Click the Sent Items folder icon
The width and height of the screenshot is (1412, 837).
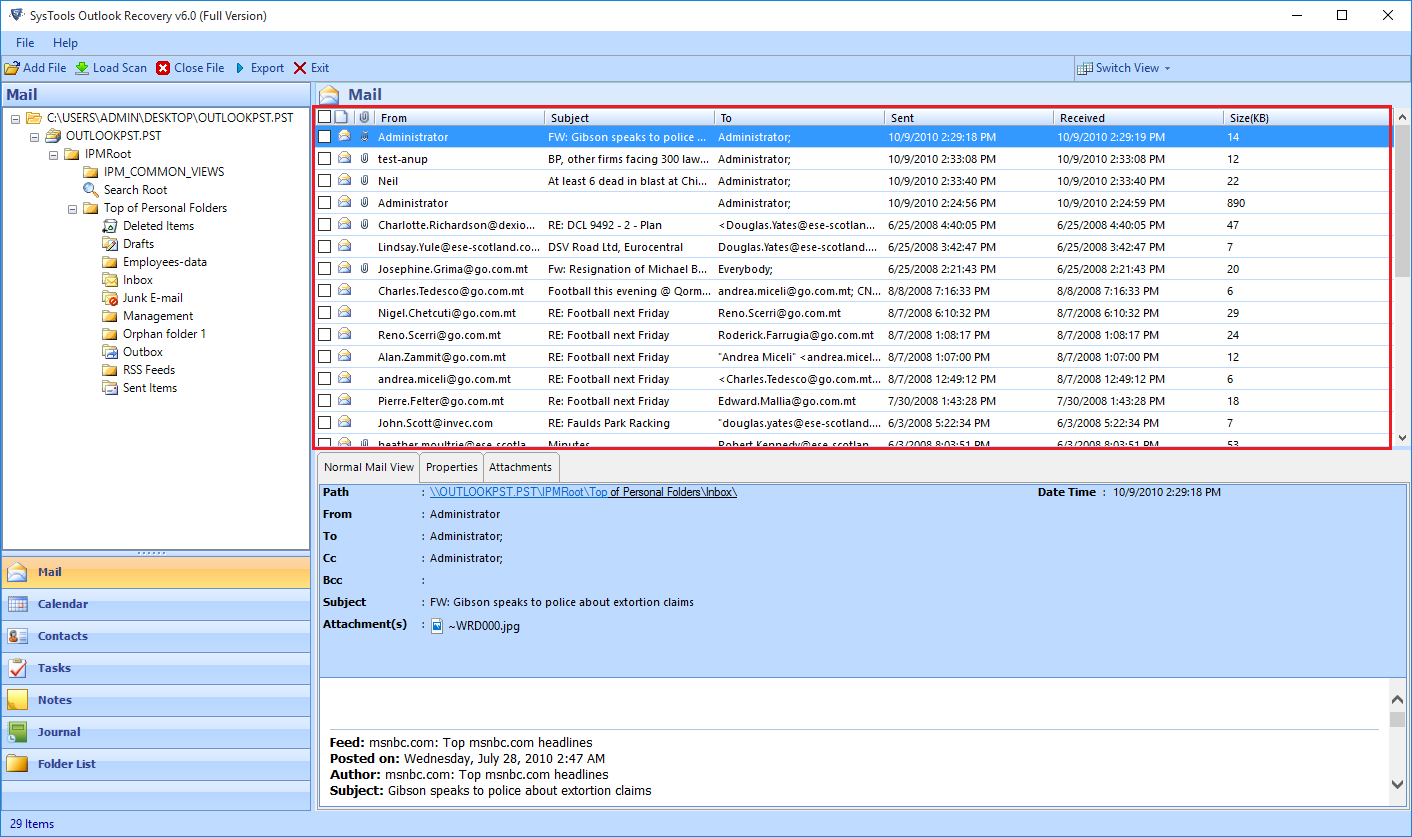coord(110,388)
